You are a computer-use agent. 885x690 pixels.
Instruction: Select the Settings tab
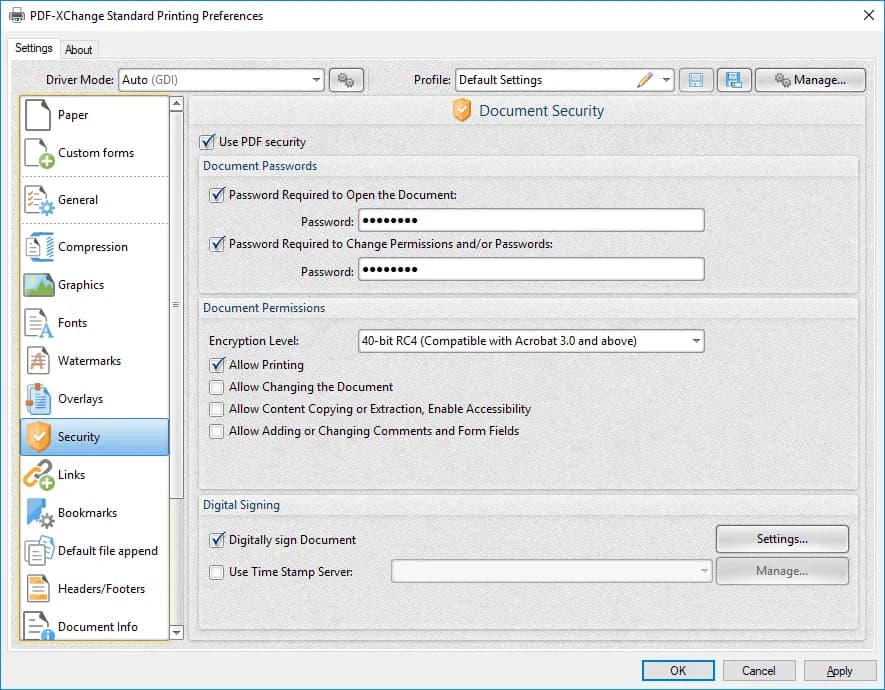33,48
